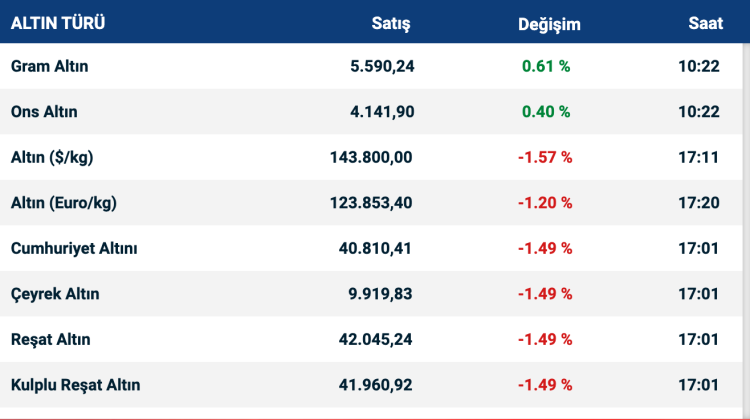Select the Saat column header
The width and height of the screenshot is (750, 420).
coord(705,23)
